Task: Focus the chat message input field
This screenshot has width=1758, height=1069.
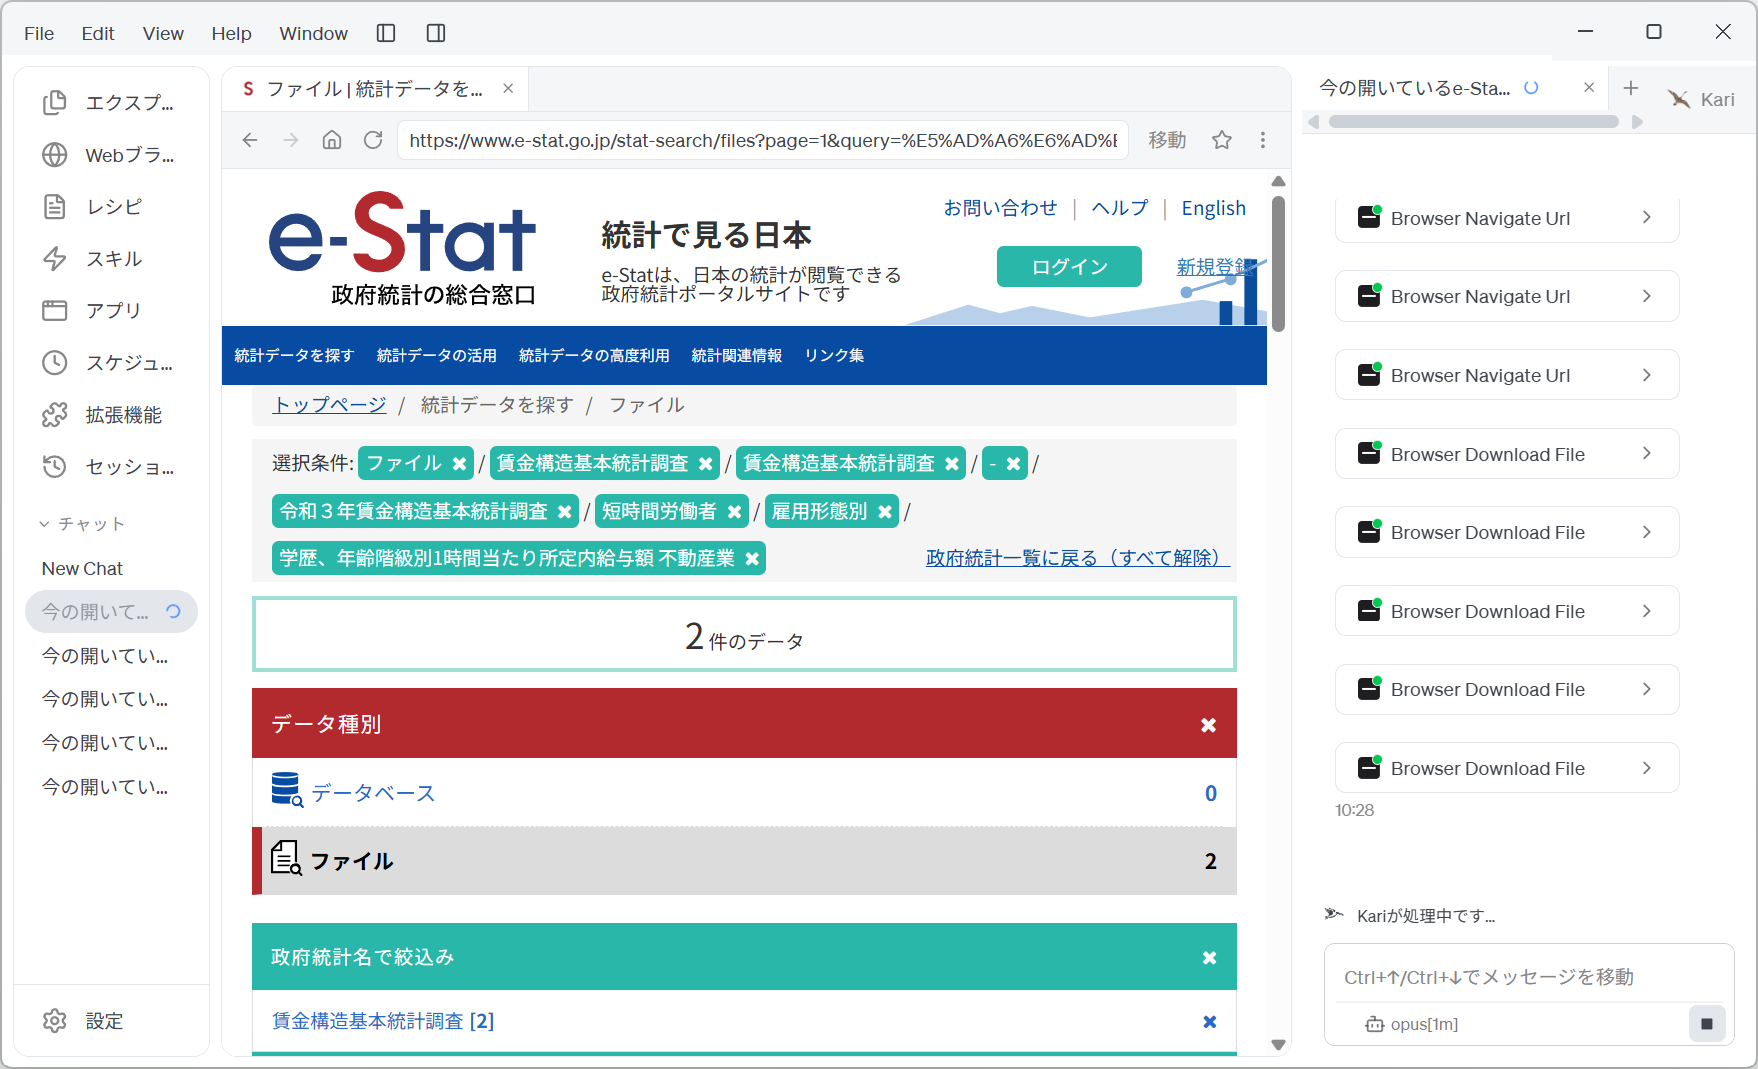Action: (x=1528, y=976)
